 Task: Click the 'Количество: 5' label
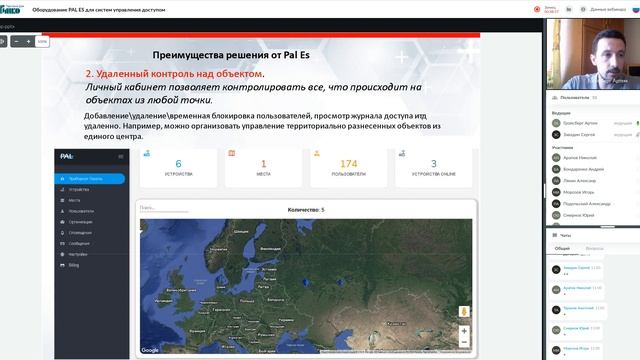point(306,210)
